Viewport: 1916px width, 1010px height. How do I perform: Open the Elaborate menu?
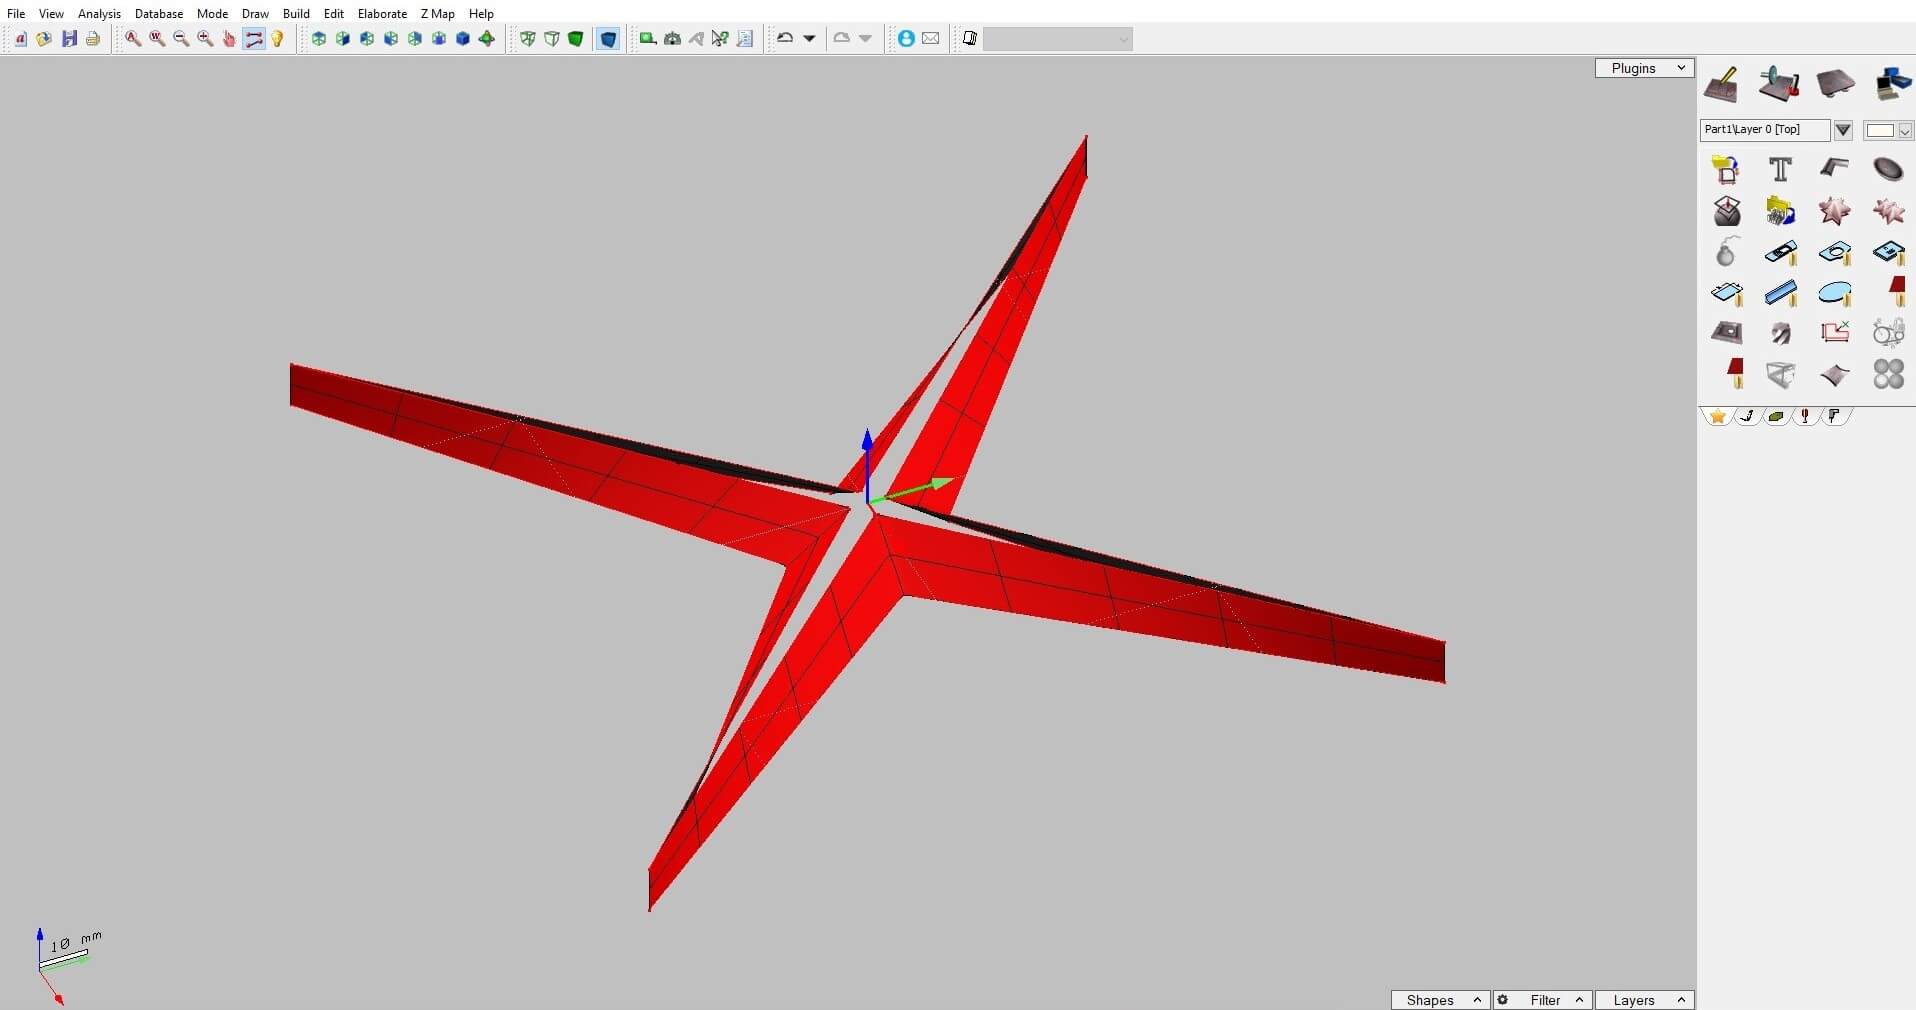(382, 13)
